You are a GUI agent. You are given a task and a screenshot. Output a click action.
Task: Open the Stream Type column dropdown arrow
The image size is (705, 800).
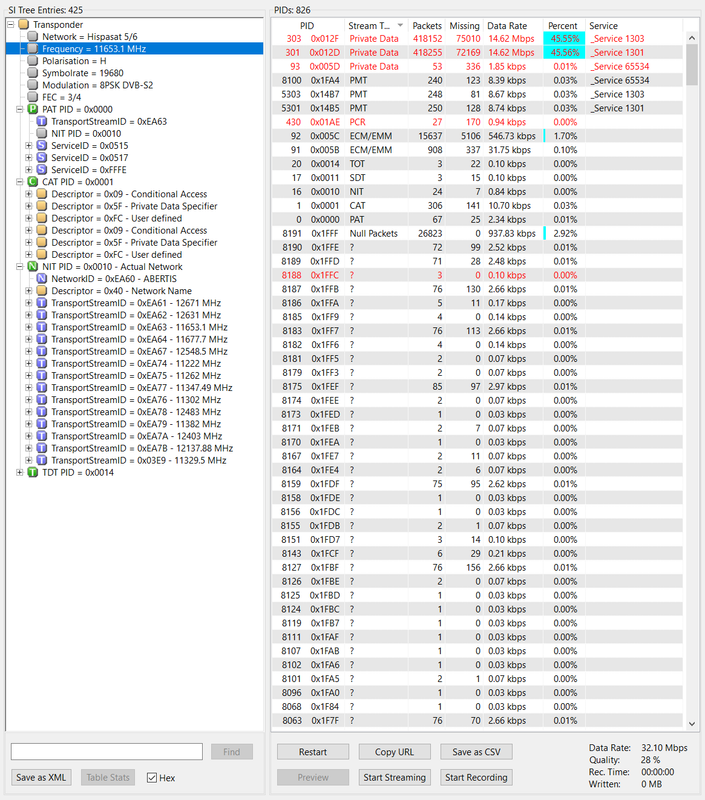click(400, 25)
